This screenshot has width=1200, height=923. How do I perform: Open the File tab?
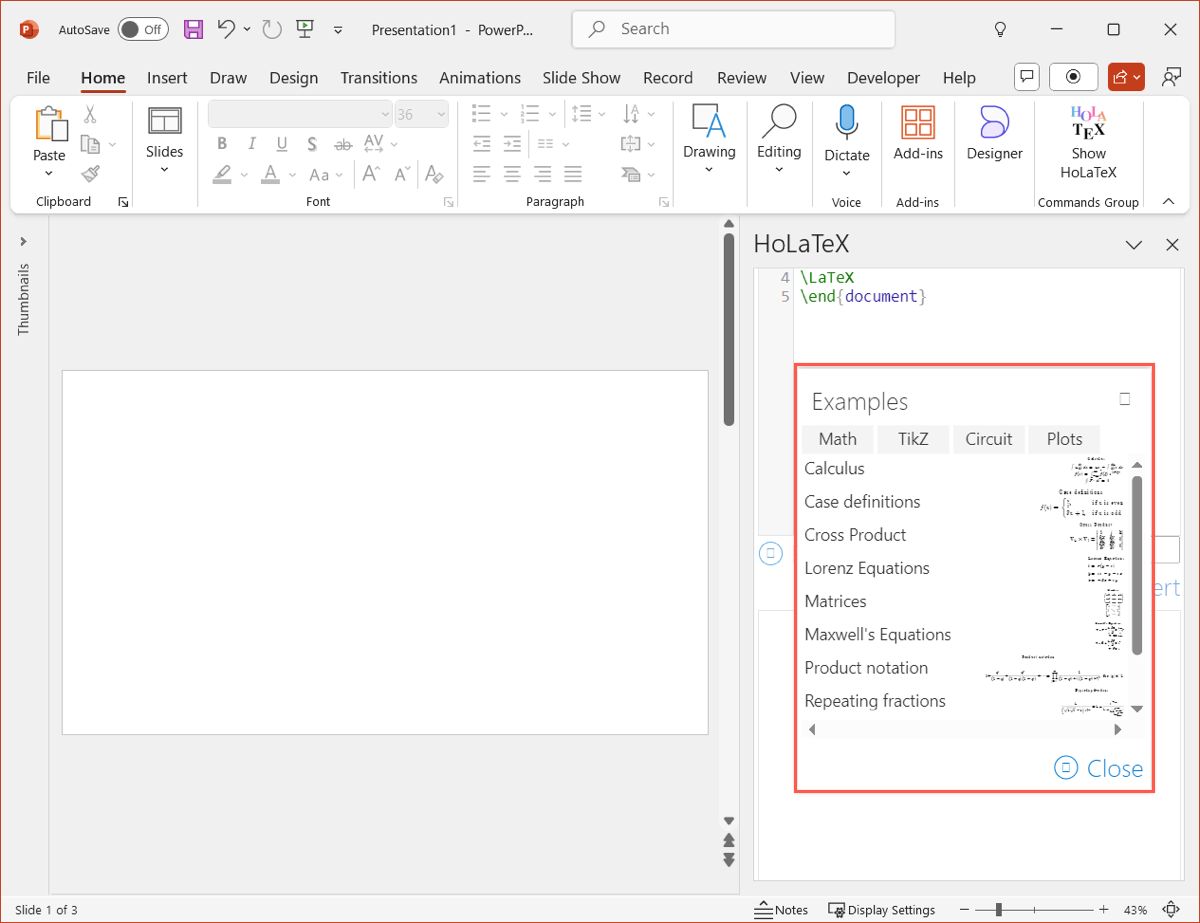coord(38,78)
